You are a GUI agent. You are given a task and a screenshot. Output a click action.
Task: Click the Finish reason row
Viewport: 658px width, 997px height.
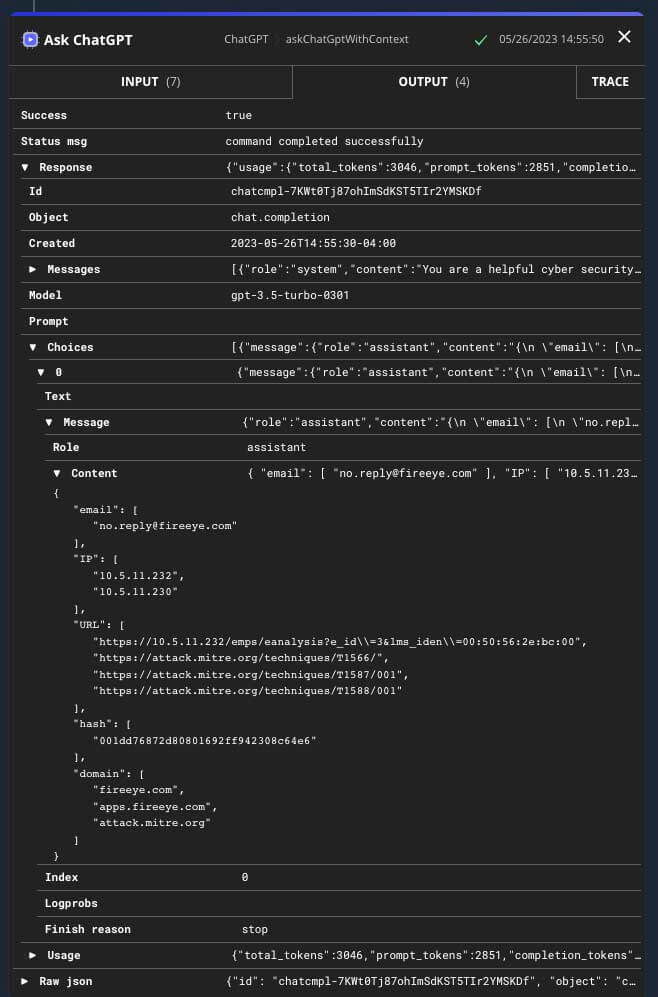tap(88, 930)
